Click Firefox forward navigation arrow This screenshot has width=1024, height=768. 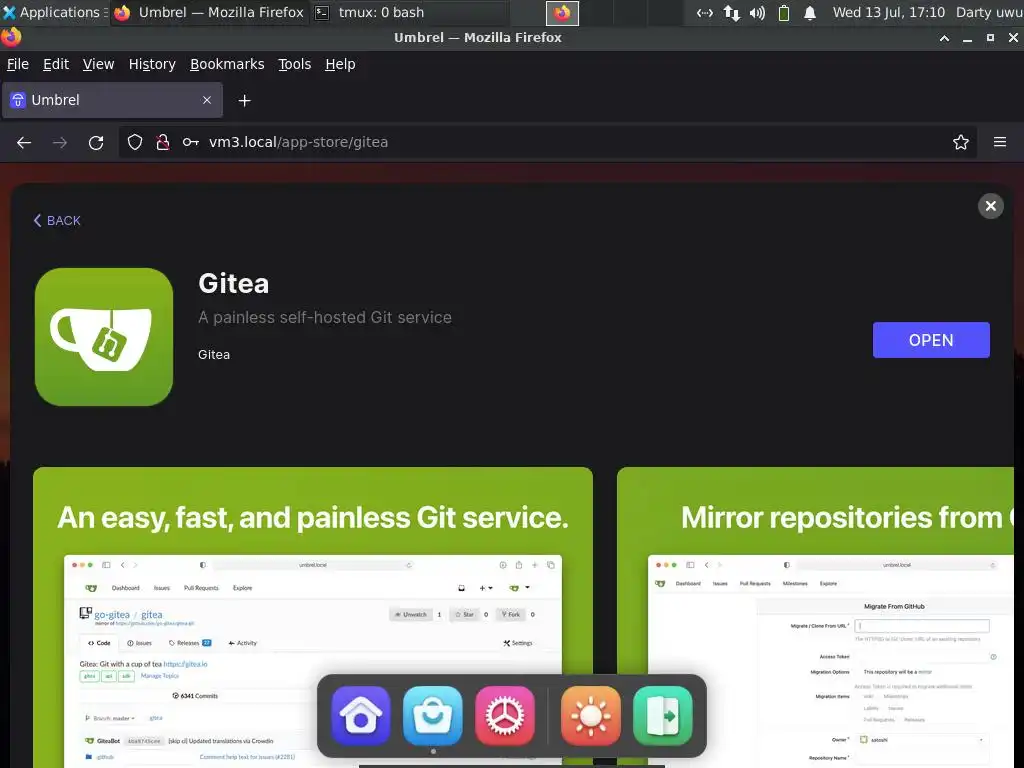[59, 142]
